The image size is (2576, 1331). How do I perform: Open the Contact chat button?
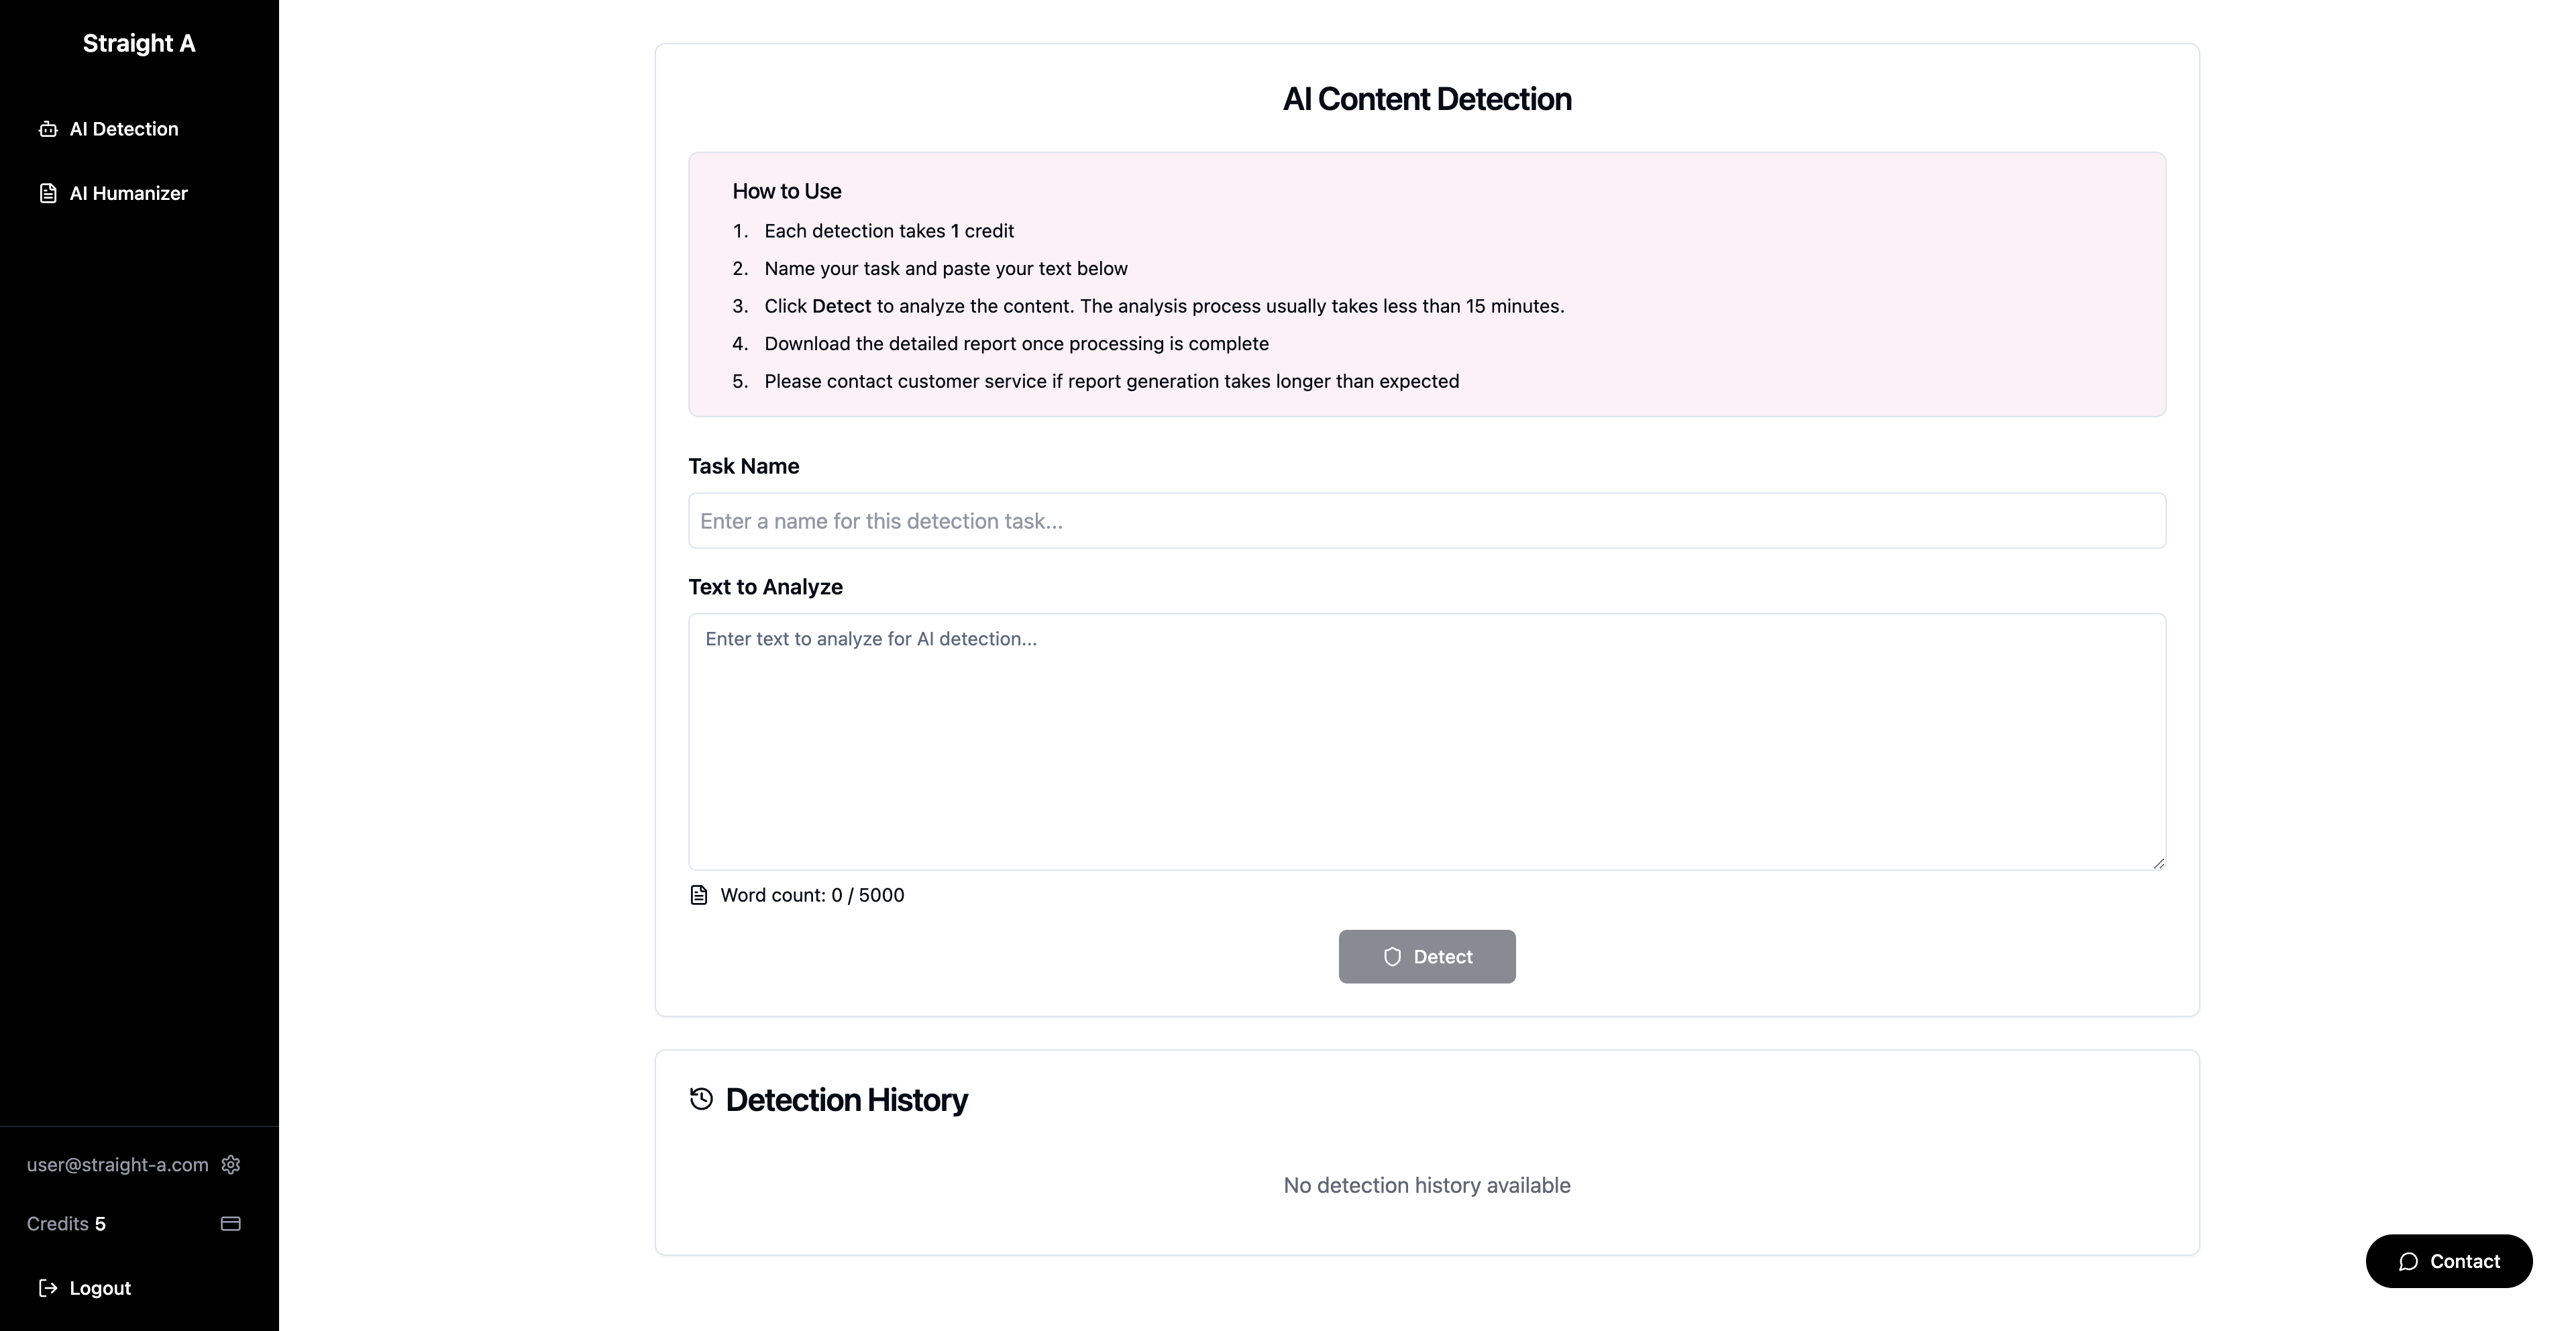click(2448, 1261)
